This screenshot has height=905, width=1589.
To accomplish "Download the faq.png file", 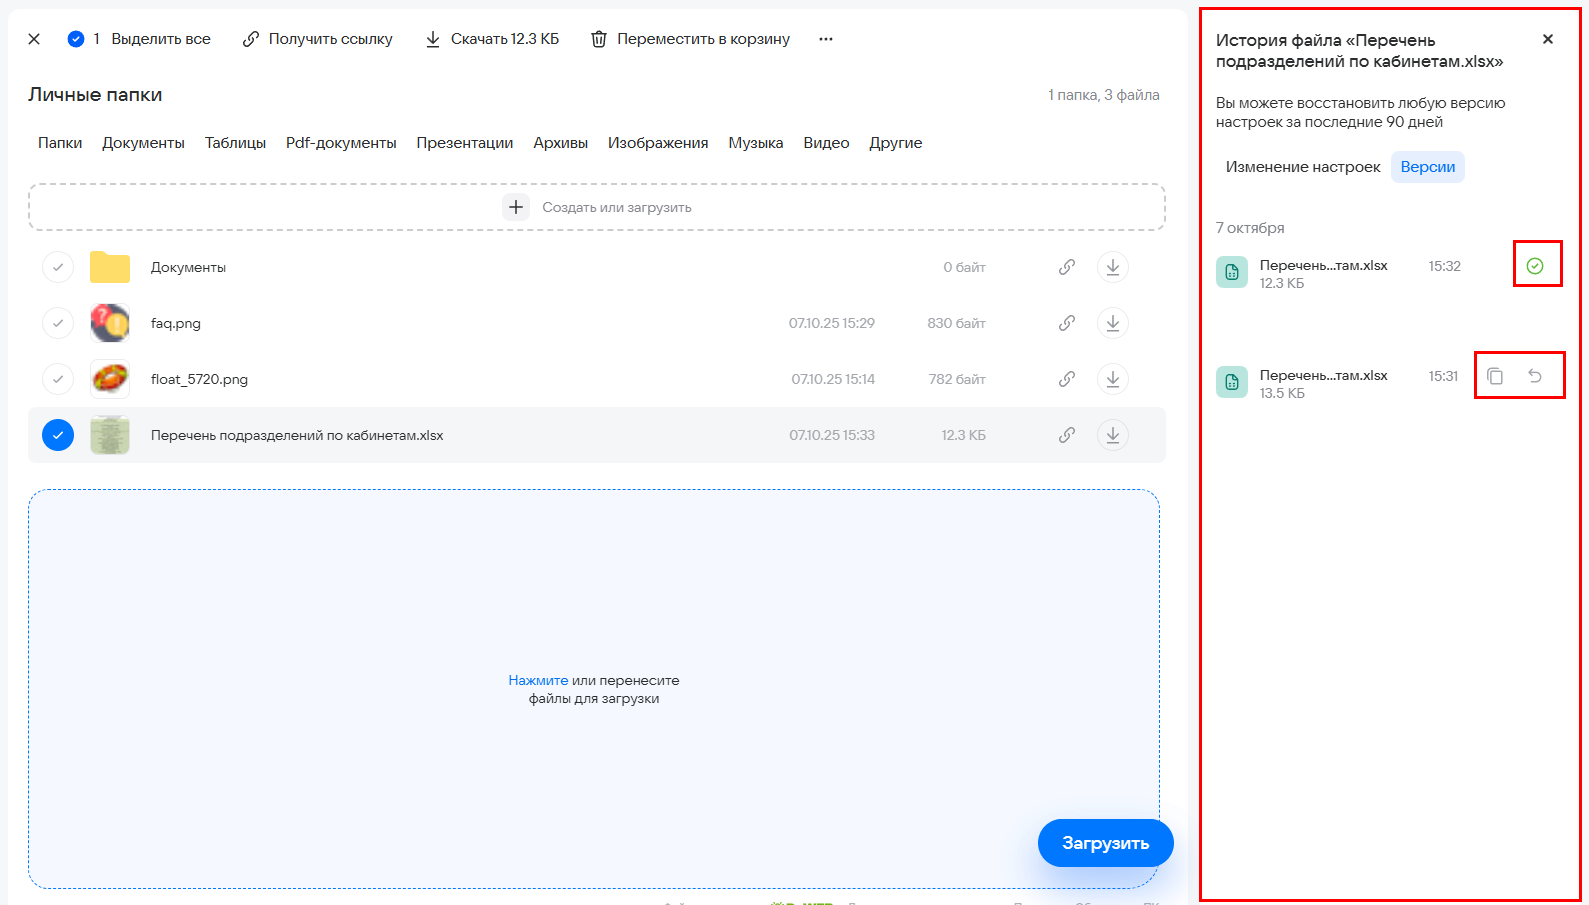I will pyautogui.click(x=1112, y=323).
